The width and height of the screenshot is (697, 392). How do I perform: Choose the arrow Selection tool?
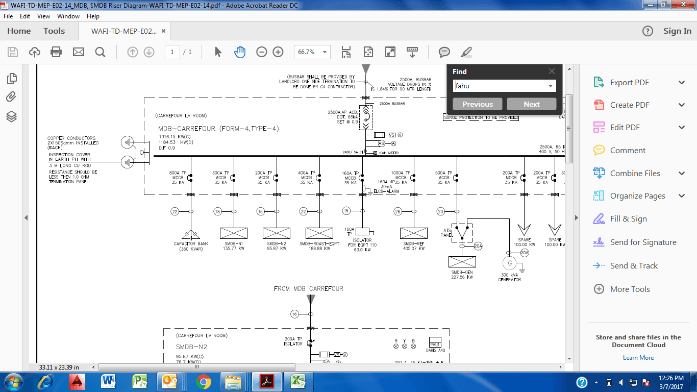tap(218, 52)
